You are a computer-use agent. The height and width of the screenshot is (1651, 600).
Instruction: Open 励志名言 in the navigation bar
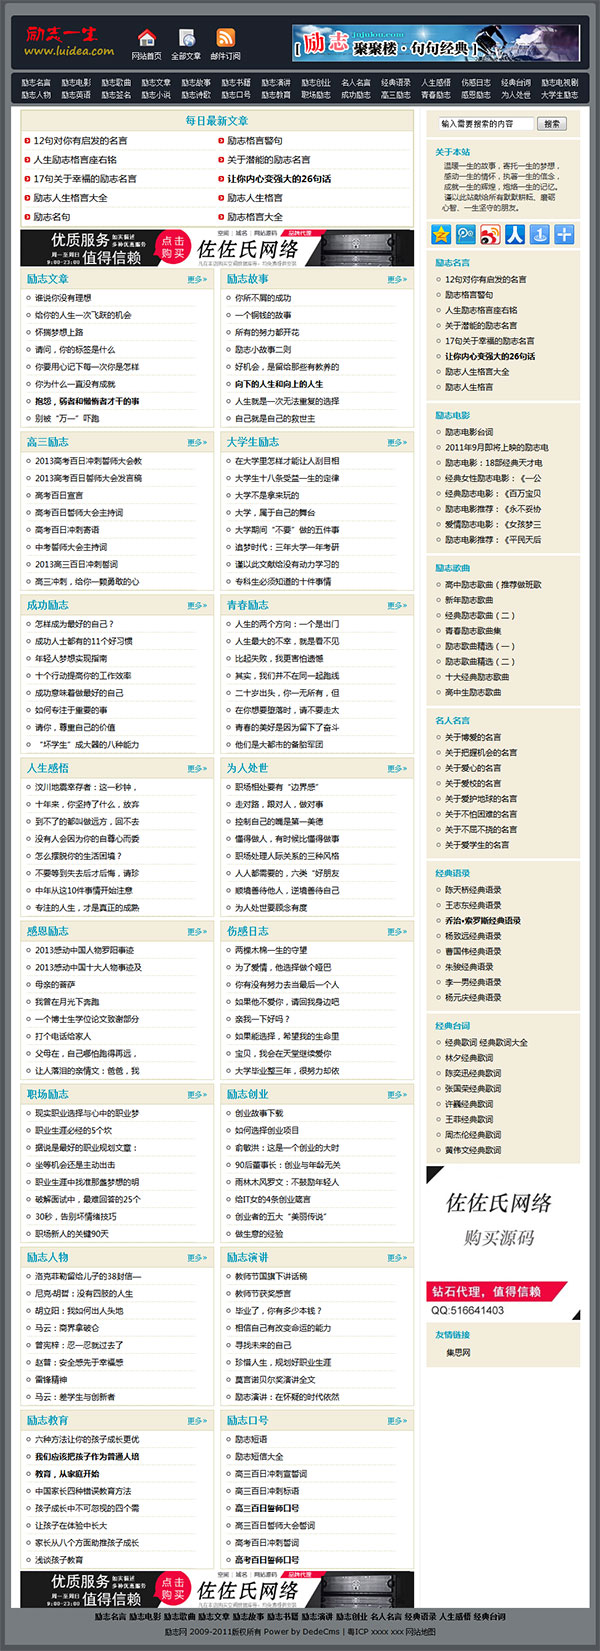point(36,83)
